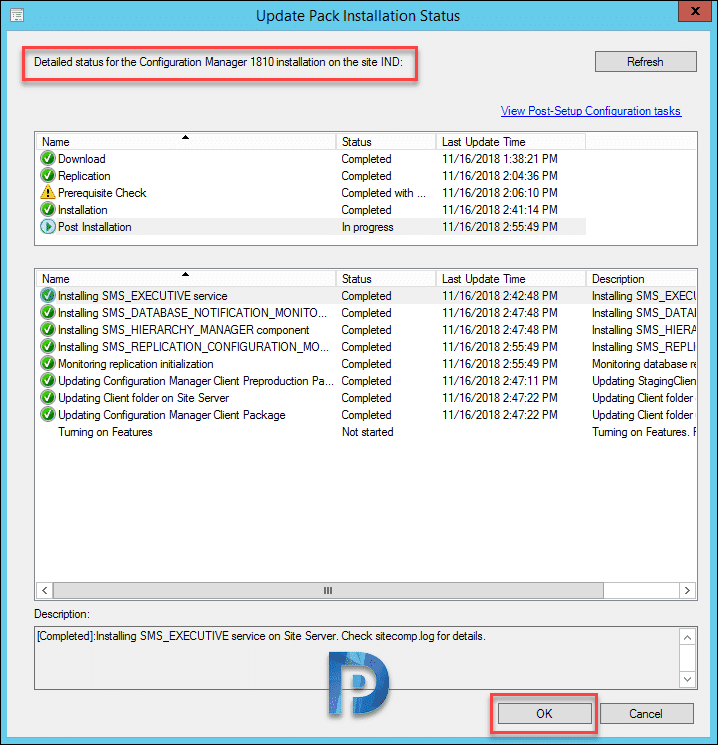718x745 pixels.
Task: Click timestamp 11/16/2018 2:04:36 PM
Action: [x=499, y=176]
